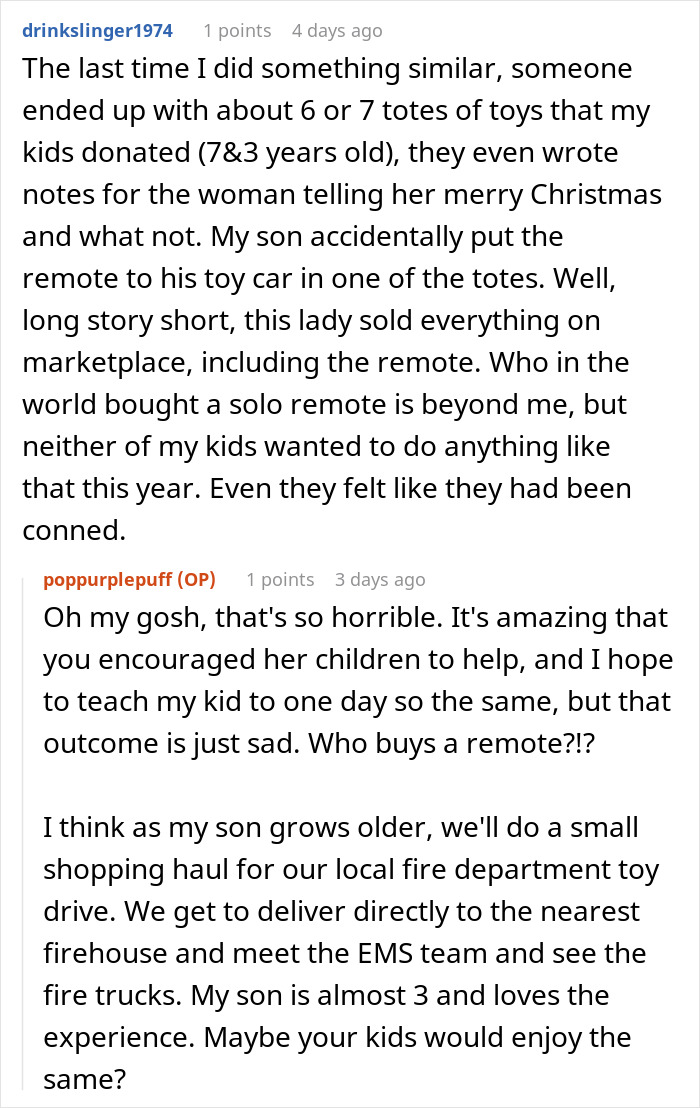Click points score on poppurplepuff's reply
700x1108 pixels.
click(x=279, y=580)
